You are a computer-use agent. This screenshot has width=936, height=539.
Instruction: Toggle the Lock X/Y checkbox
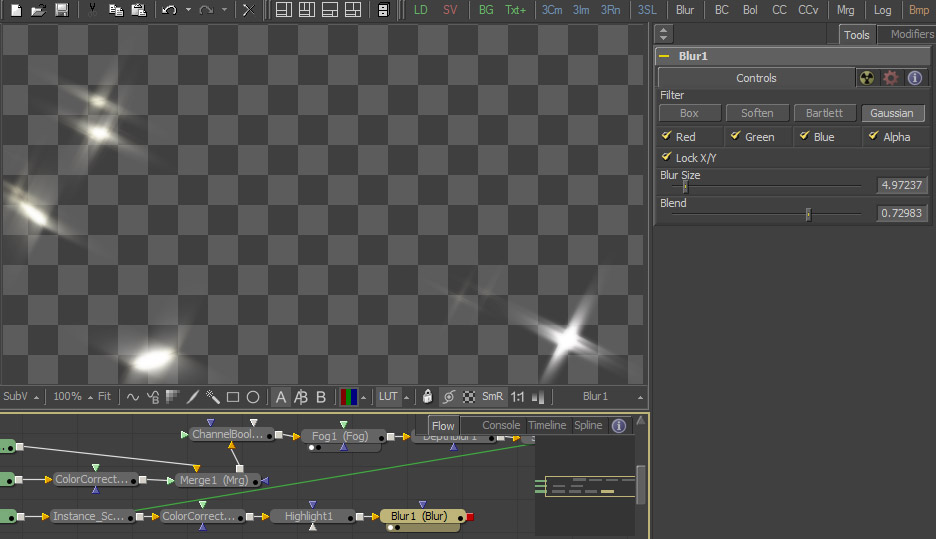point(667,157)
